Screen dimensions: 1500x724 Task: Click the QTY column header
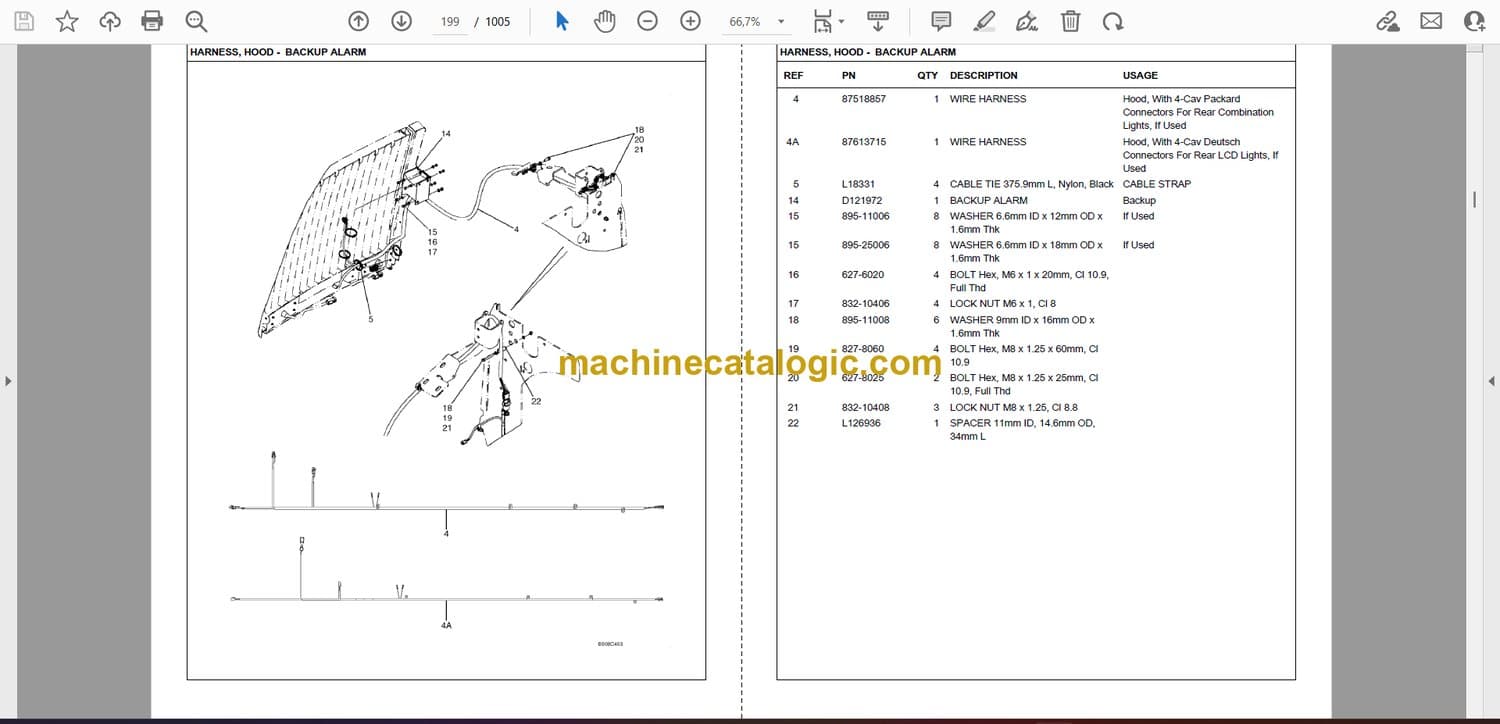tap(928, 76)
